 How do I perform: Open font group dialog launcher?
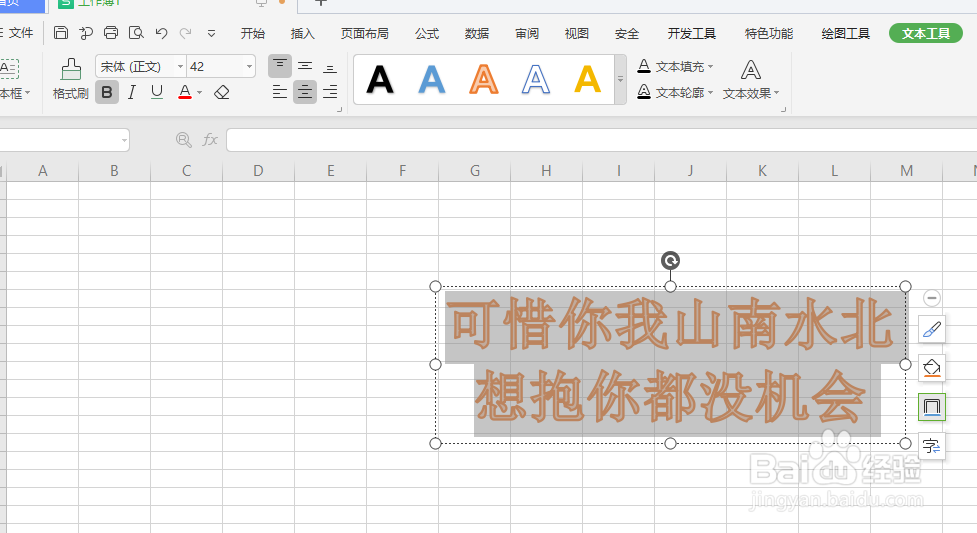(x=340, y=110)
